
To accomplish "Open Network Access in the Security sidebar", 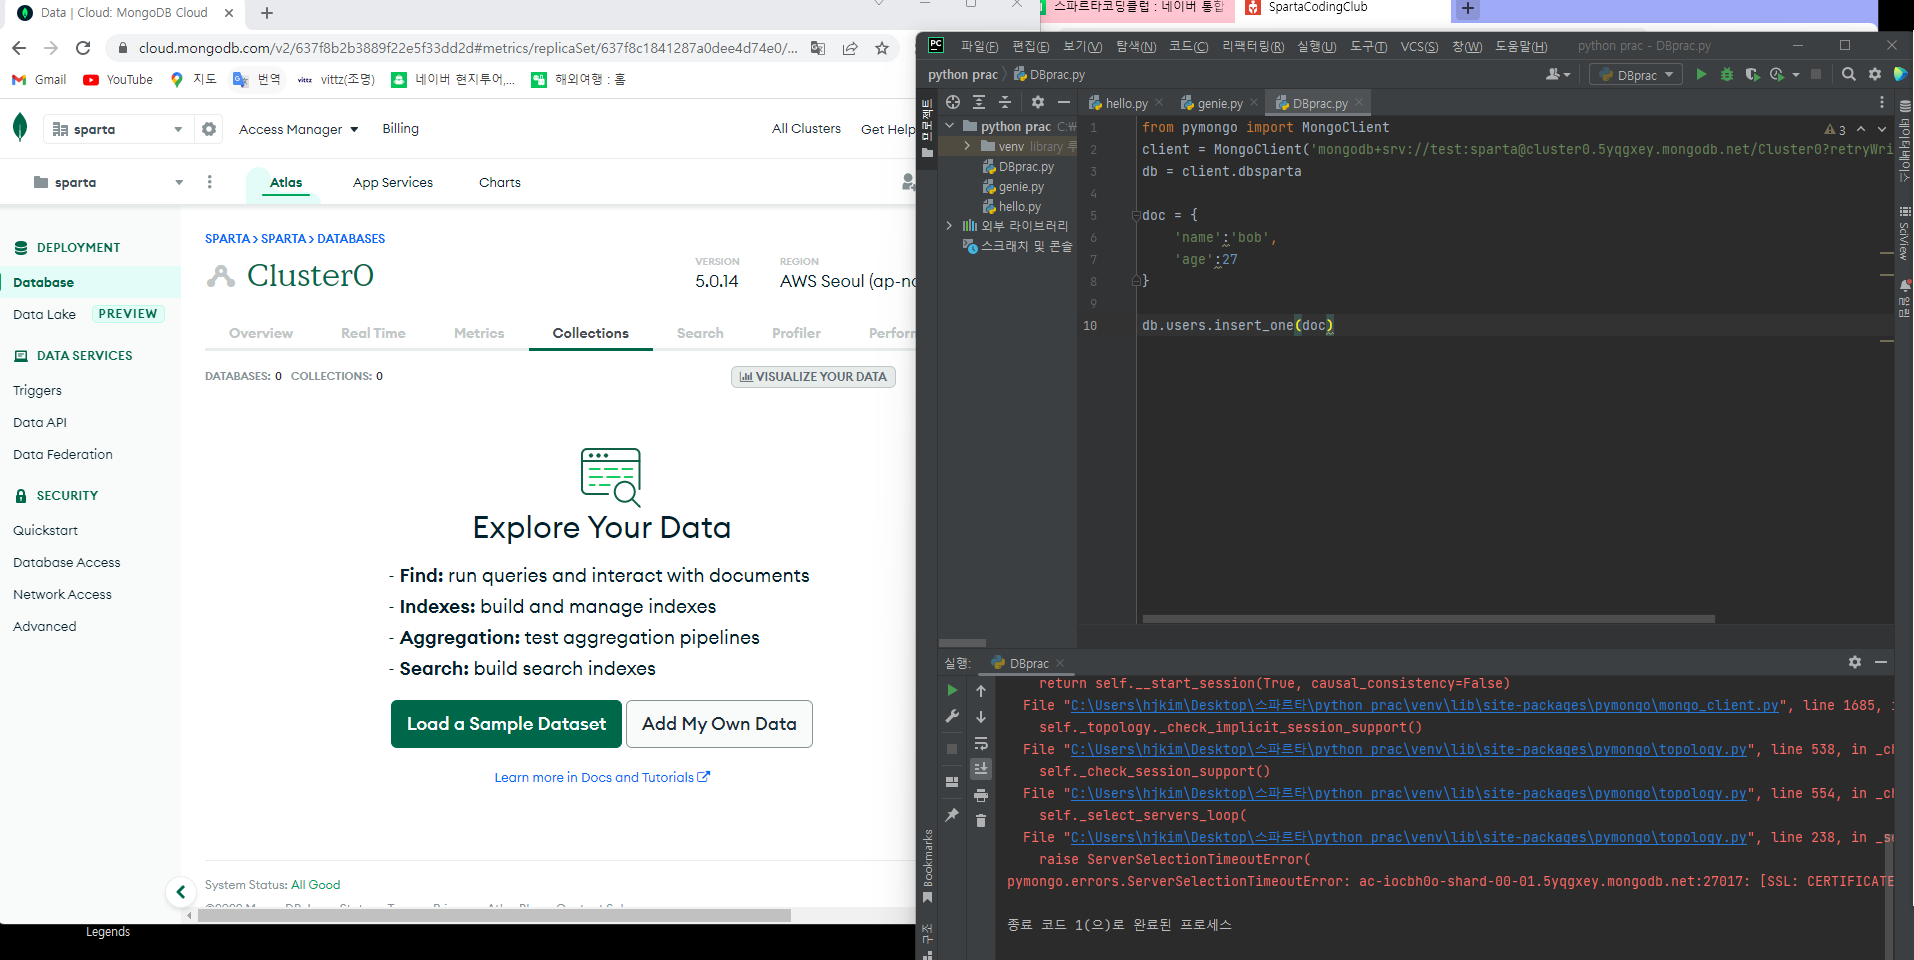I will pos(62,594).
